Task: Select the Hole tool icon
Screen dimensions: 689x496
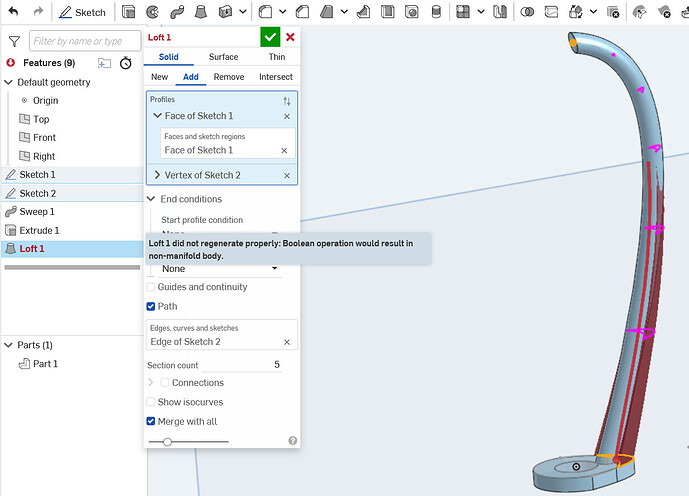Action: [x=412, y=12]
